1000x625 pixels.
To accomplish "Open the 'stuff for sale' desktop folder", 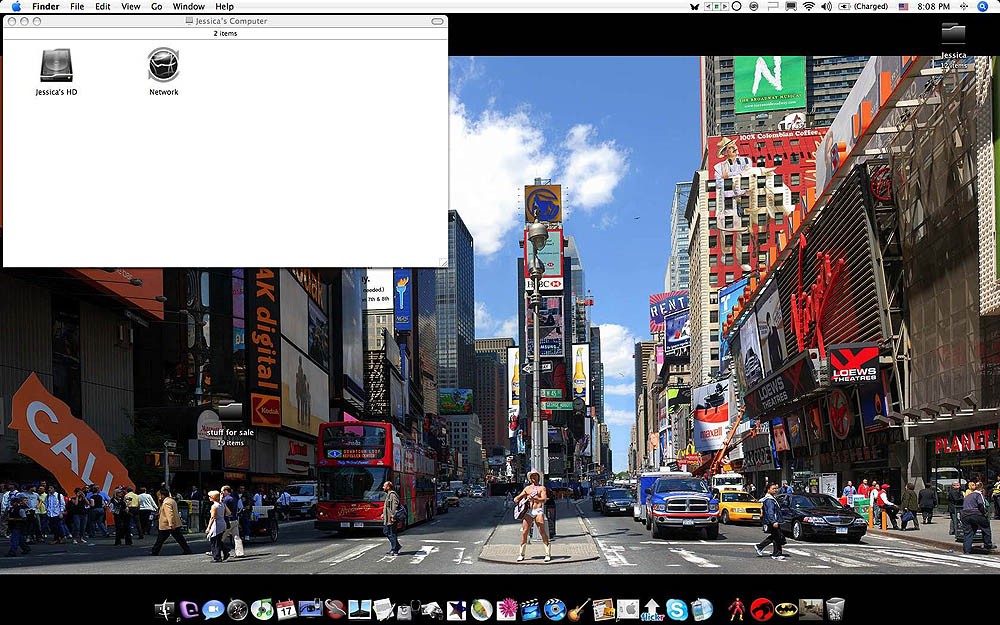I will tap(230, 413).
